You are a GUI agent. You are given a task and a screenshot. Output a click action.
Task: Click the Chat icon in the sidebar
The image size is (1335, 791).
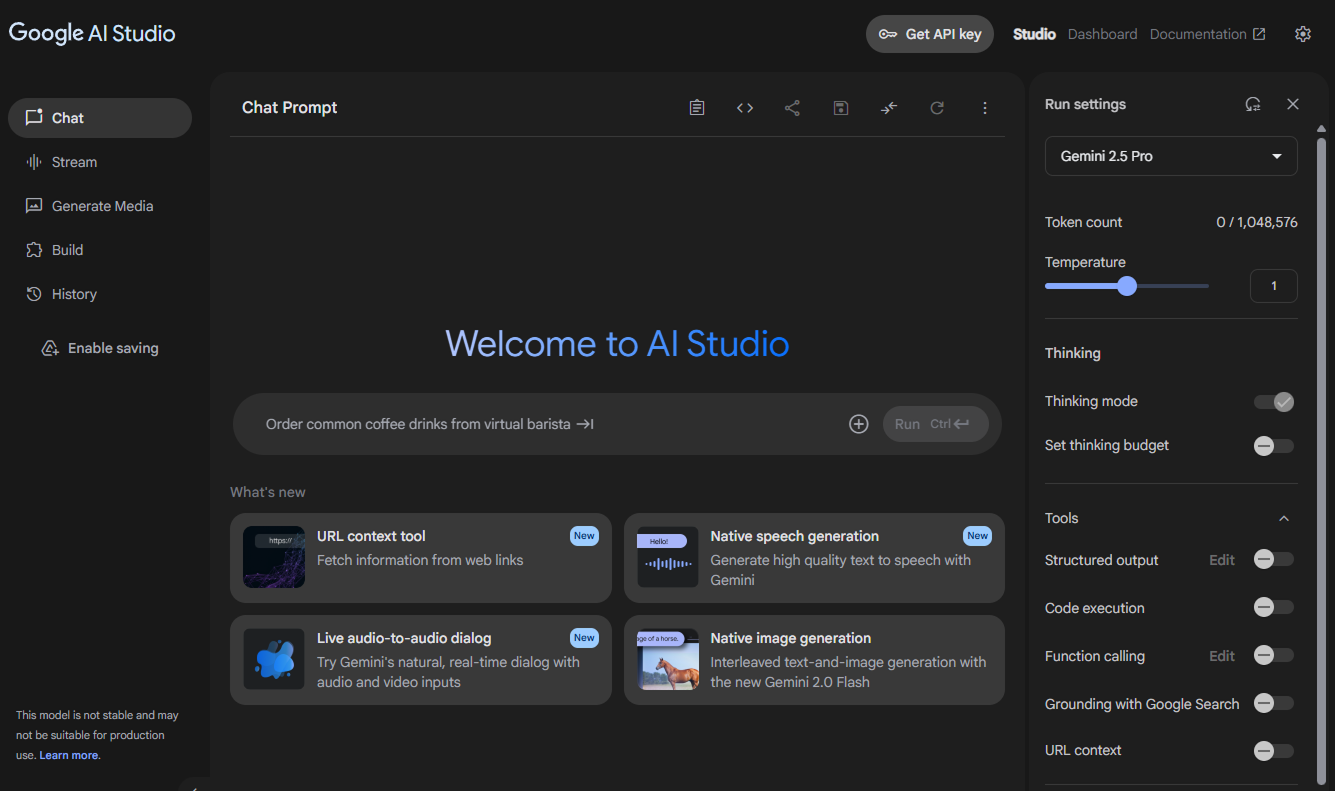coord(34,117)
